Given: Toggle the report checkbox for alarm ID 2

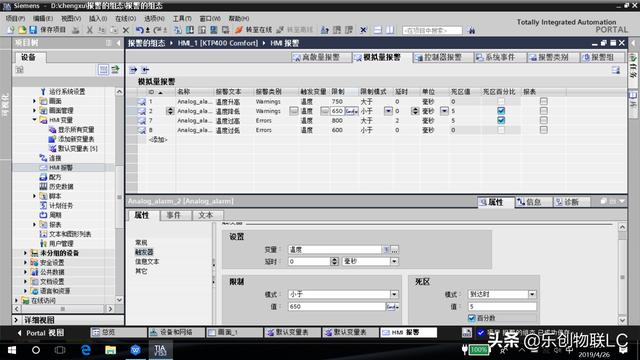Looking at the screenshot, I should 543,111.
